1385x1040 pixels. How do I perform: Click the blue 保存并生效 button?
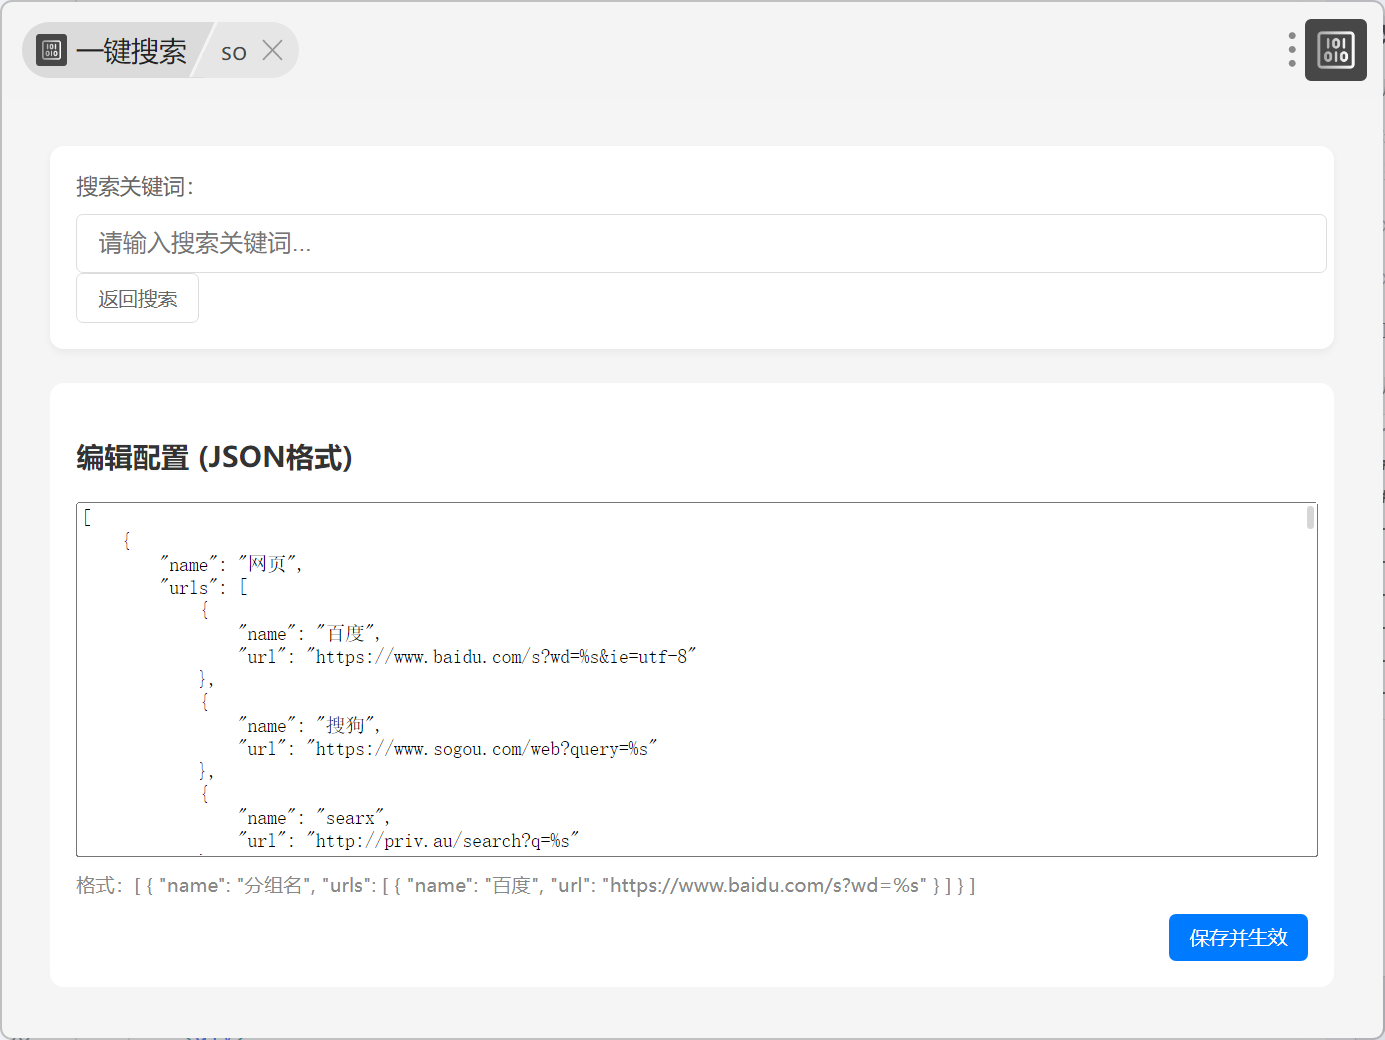(1237, 937)
